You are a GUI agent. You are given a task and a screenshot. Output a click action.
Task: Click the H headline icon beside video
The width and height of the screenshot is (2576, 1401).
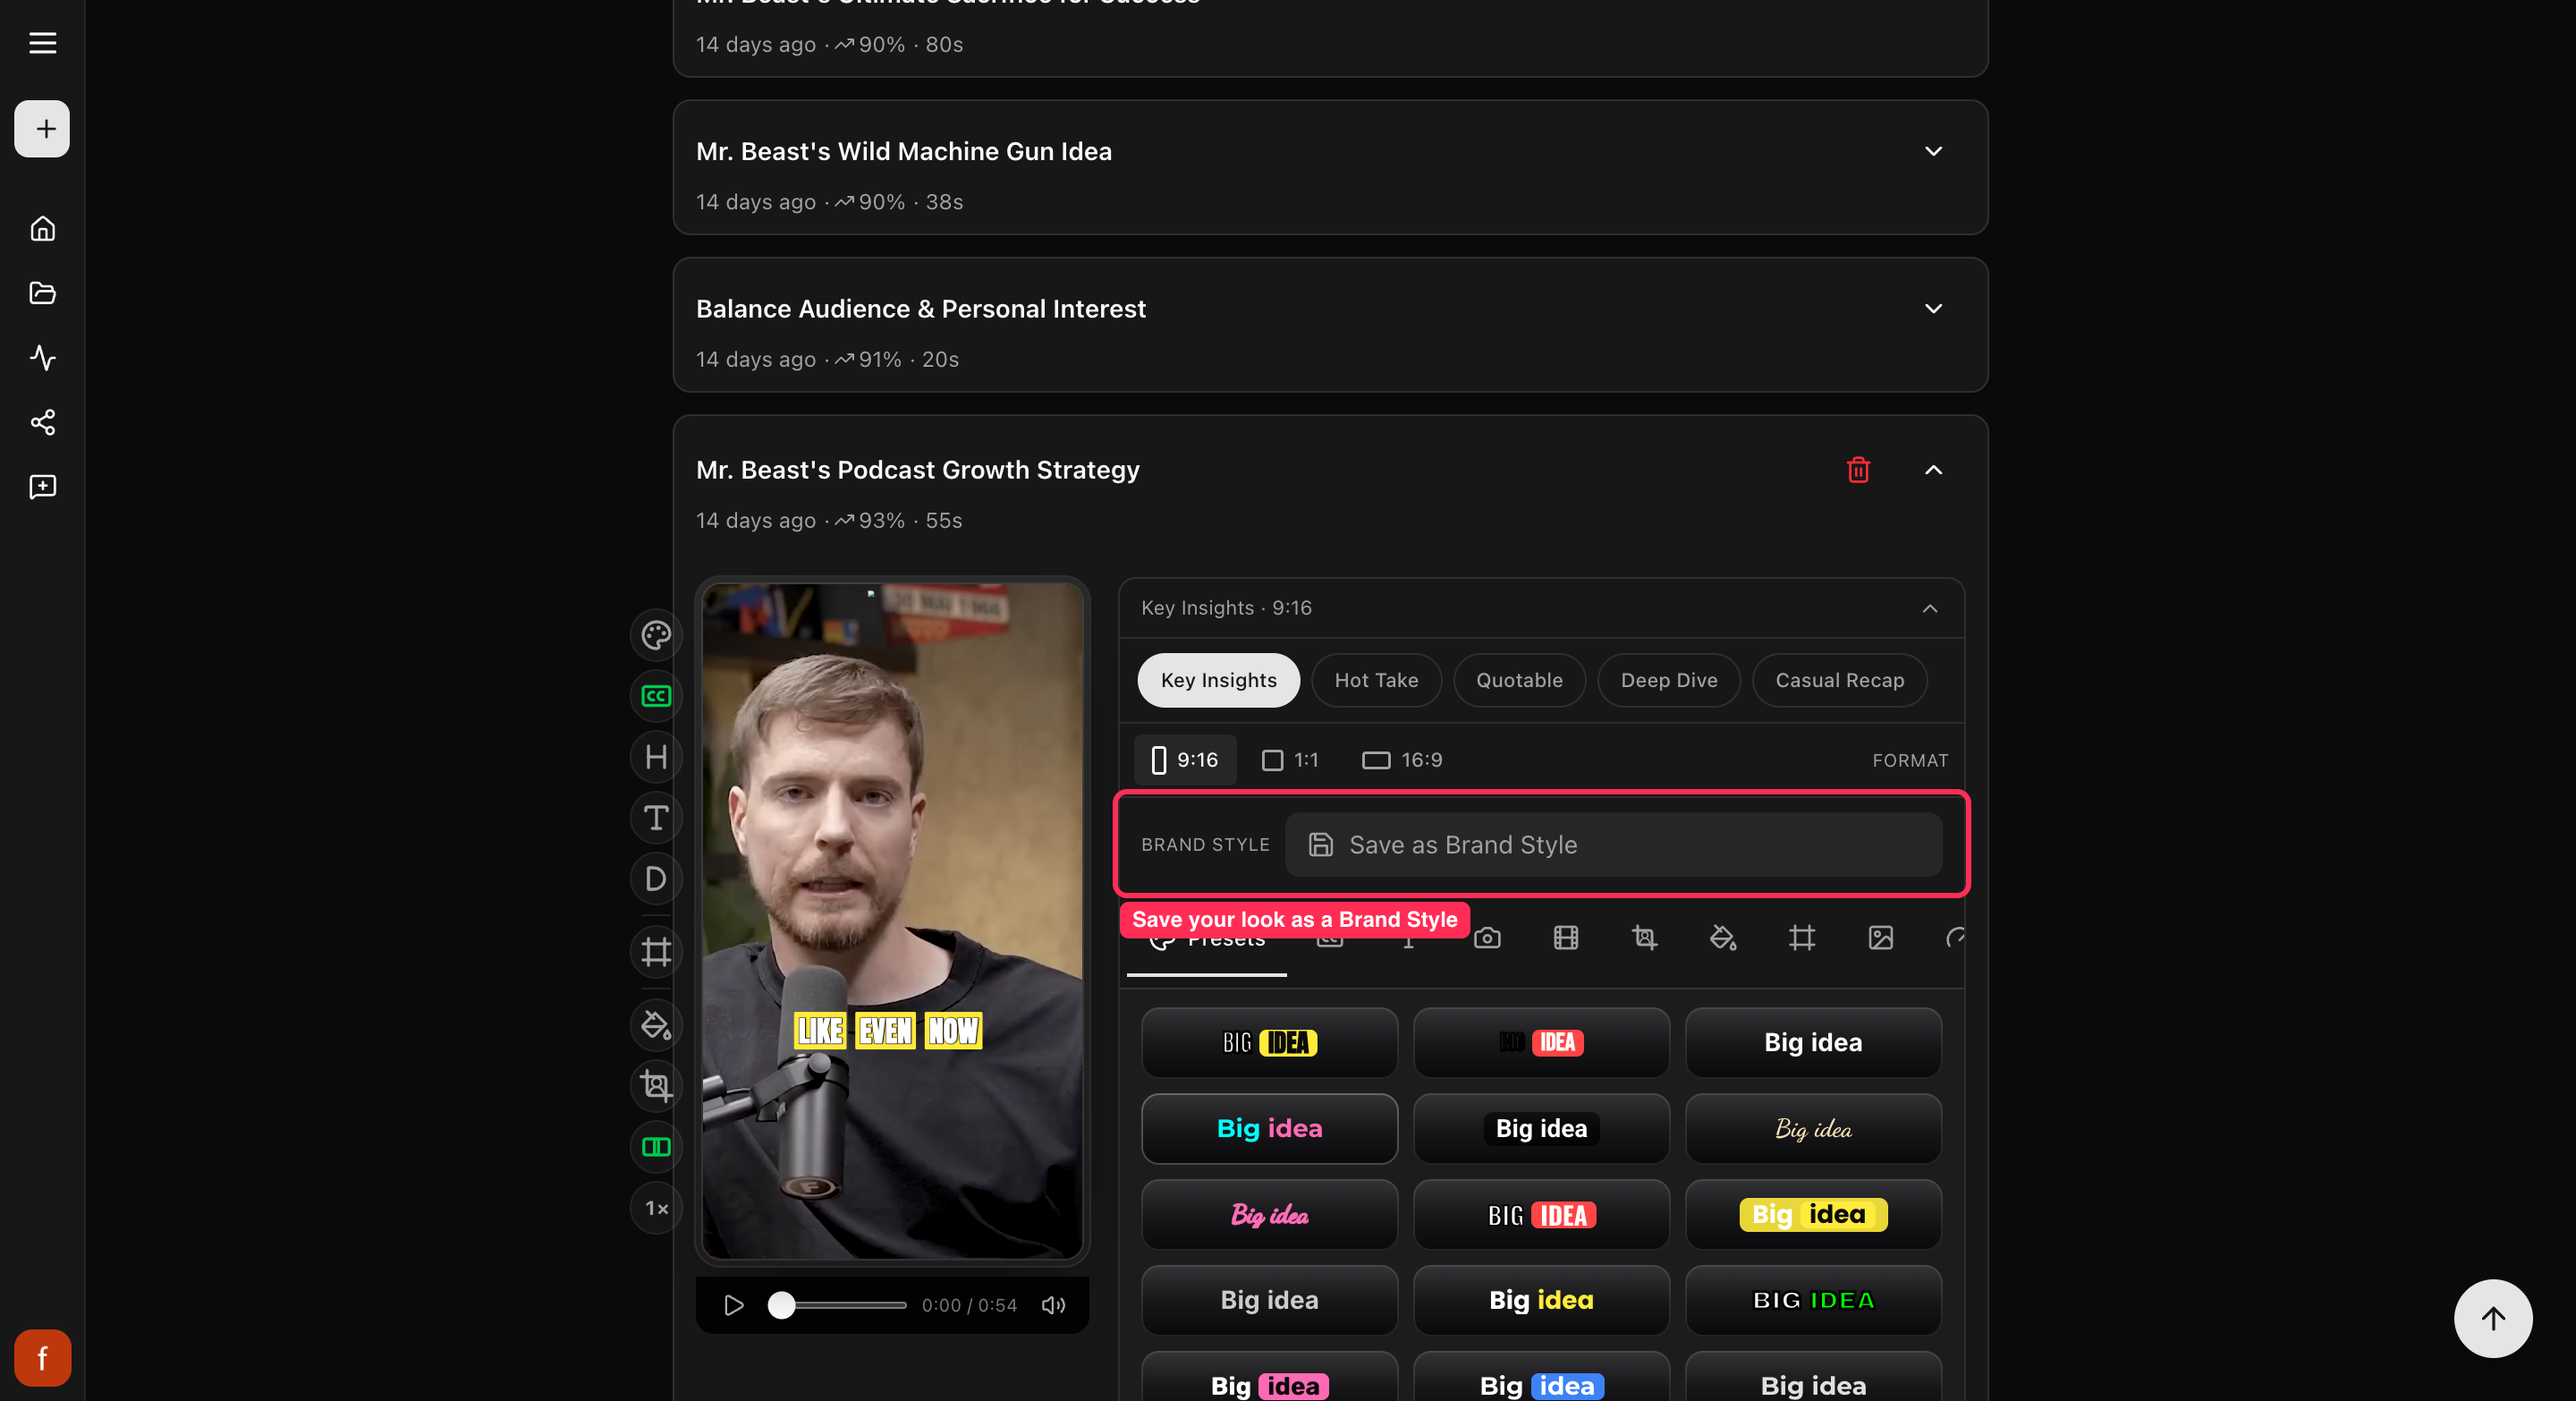tap(656, 757)
